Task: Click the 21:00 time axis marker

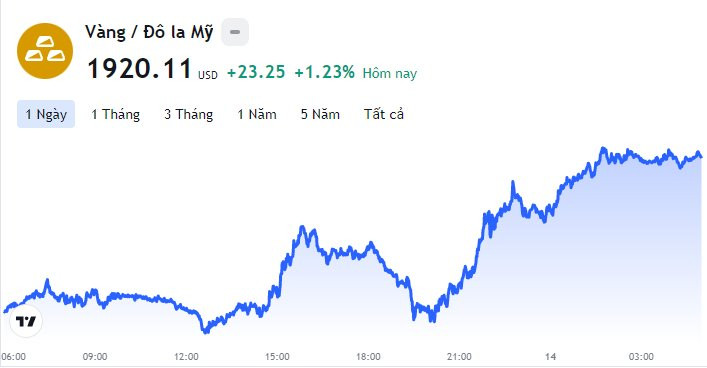Action: click(459, 357)
